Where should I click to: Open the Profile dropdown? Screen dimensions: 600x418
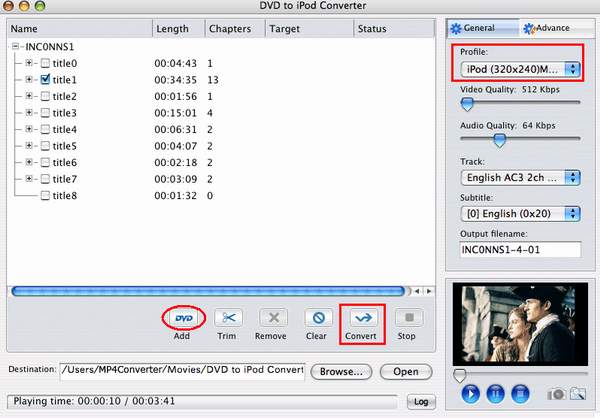pyautogui.click(x=520, y=69)
